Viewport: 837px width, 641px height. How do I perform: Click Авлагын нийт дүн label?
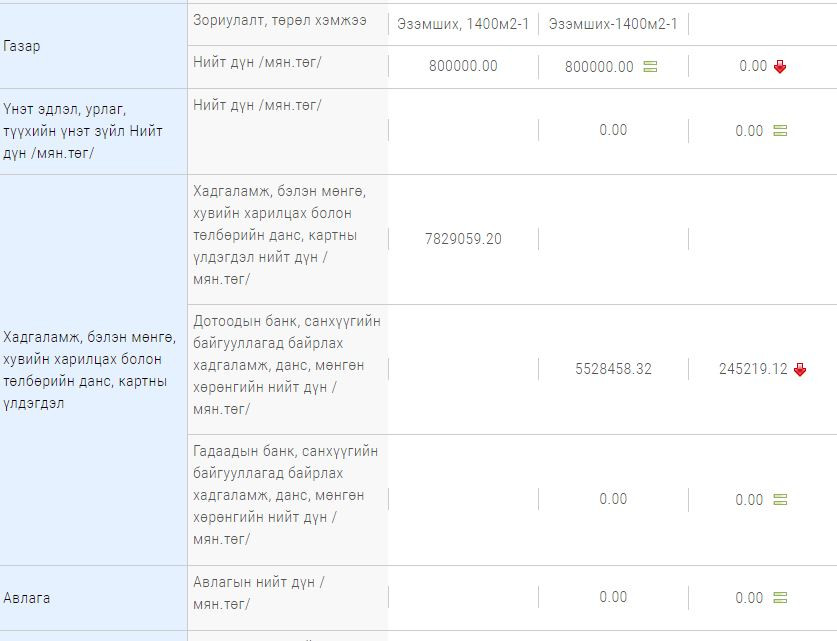pos(259,593)
